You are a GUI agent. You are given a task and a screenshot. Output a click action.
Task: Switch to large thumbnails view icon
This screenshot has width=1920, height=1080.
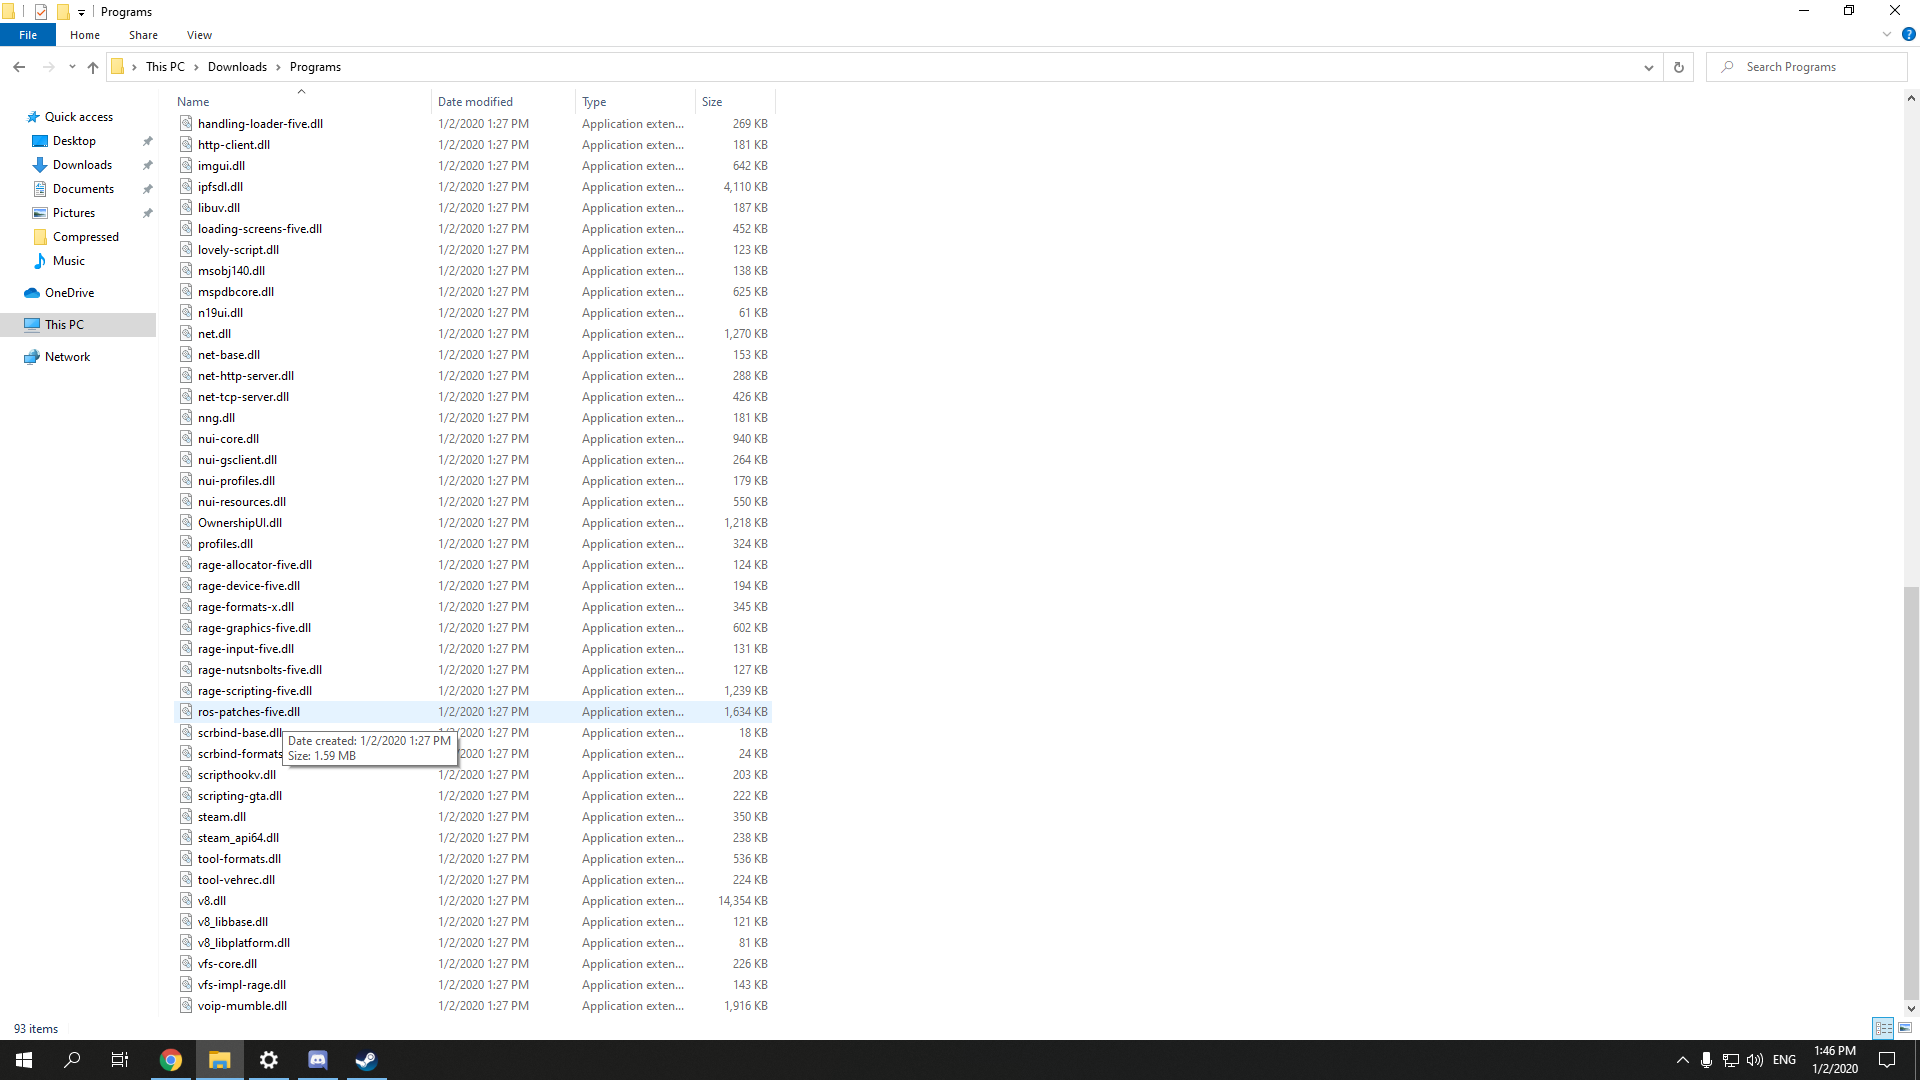point(1905,1028)
